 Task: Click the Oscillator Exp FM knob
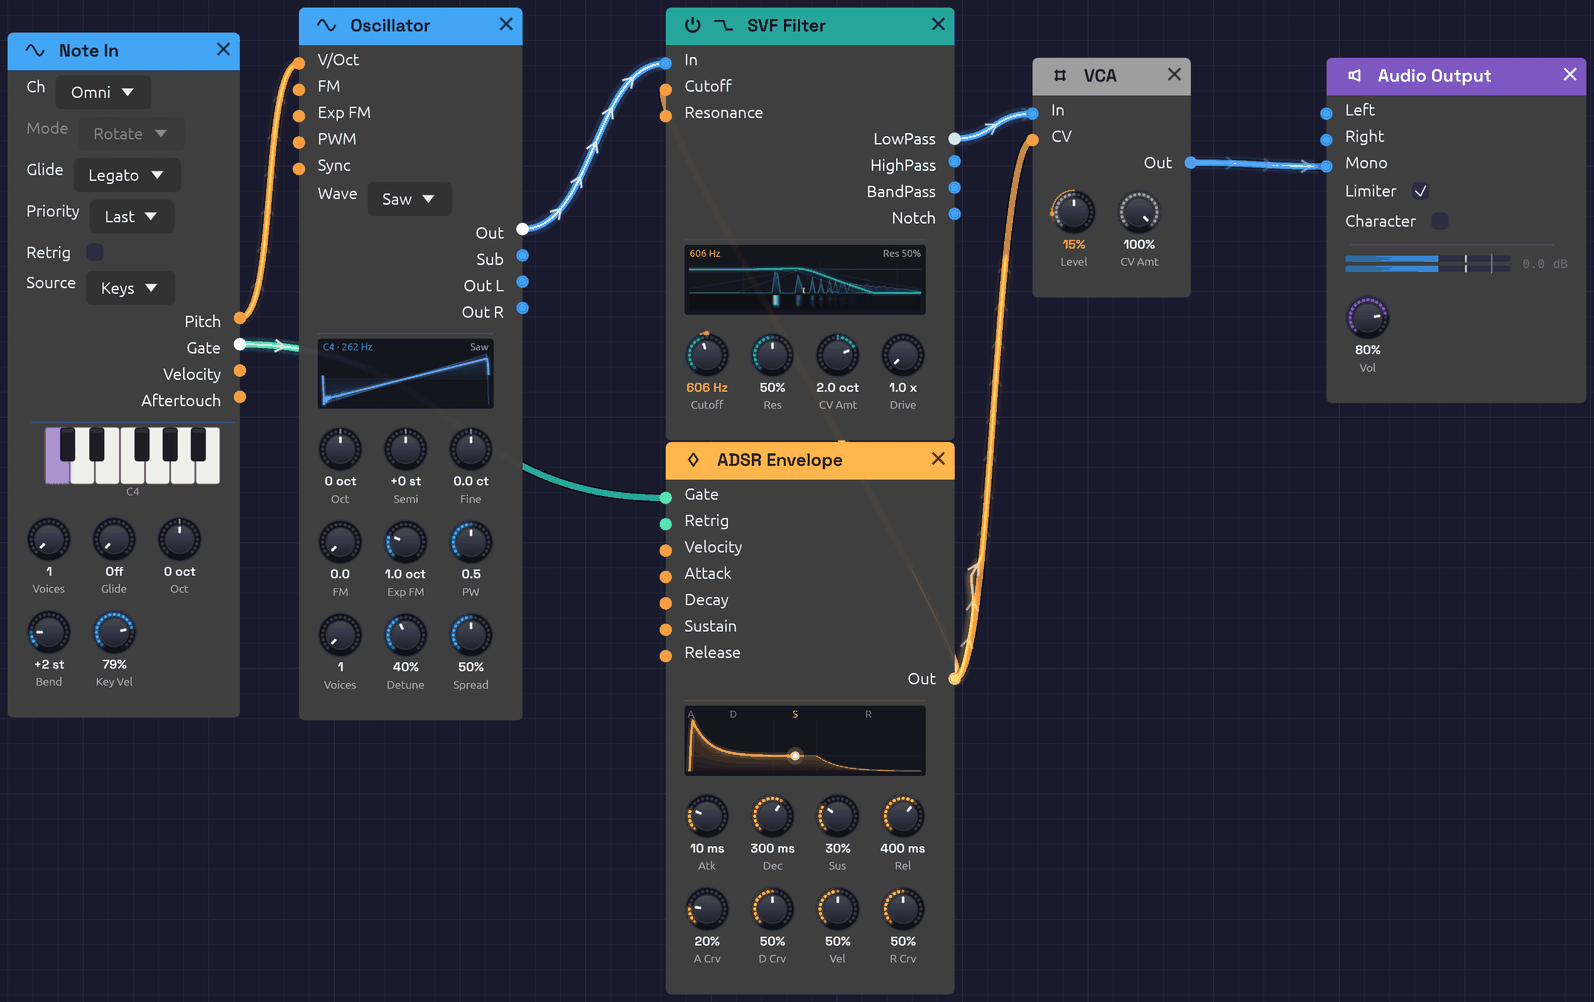click(x=405, y=542)
